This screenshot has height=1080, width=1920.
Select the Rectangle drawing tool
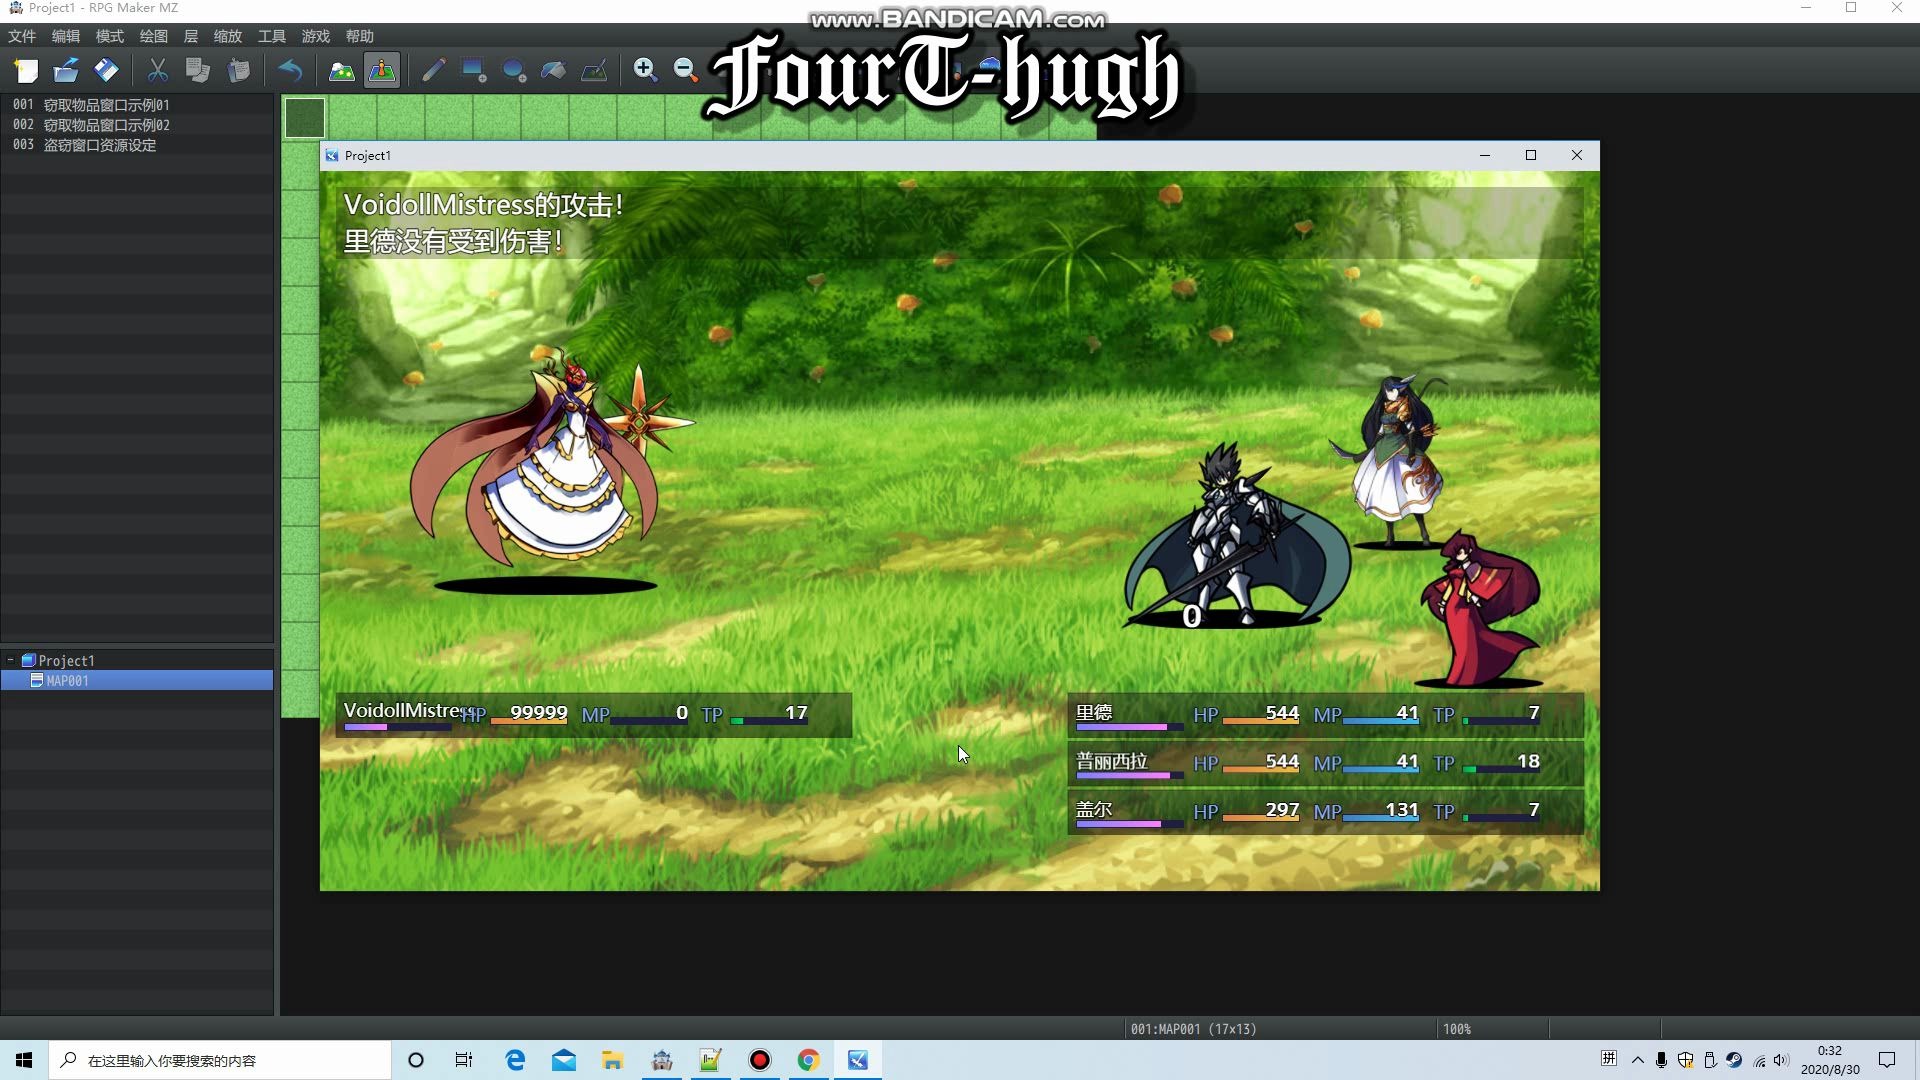coord(473,71)
